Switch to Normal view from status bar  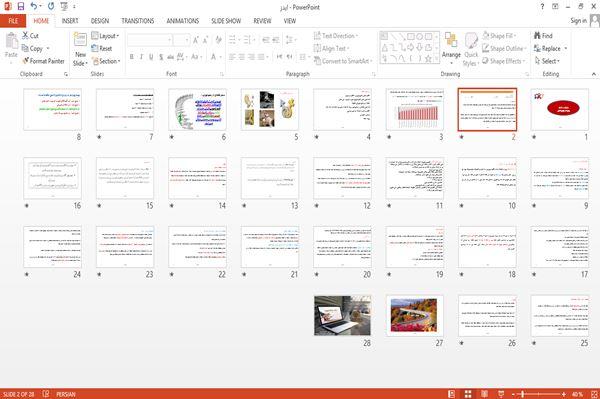[x=452, y=394]
